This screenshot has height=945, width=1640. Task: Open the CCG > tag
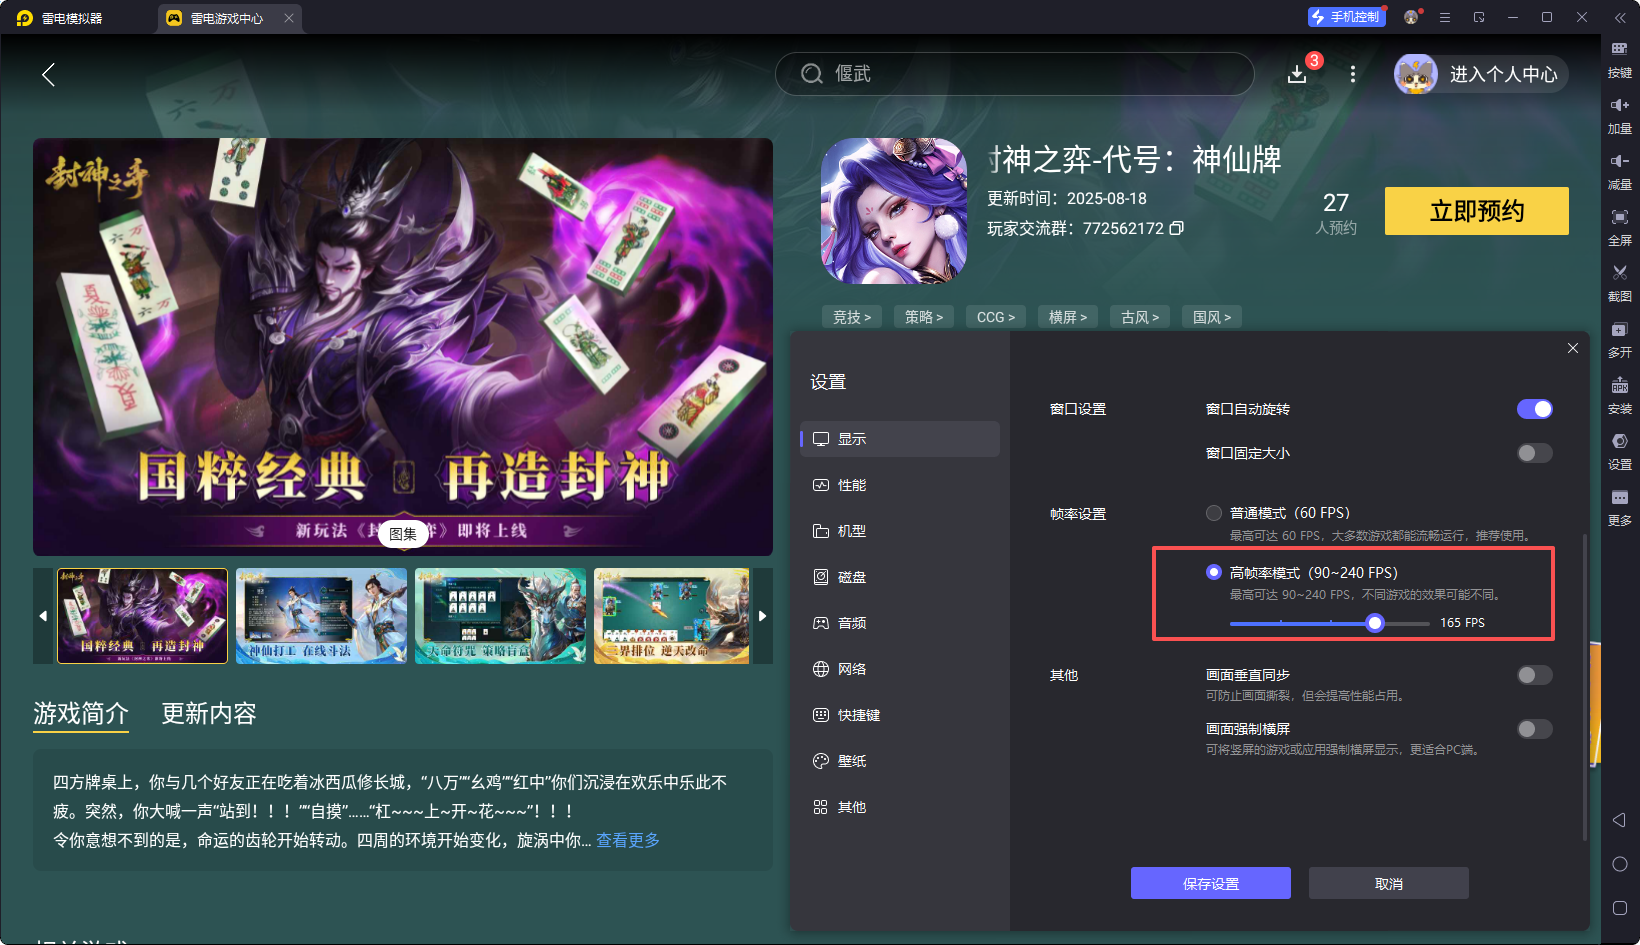tap(996, 317)
